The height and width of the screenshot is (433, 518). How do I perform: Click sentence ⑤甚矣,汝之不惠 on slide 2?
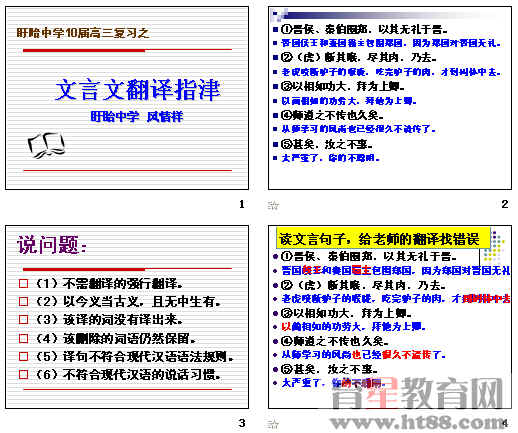(x=327, y=144)
